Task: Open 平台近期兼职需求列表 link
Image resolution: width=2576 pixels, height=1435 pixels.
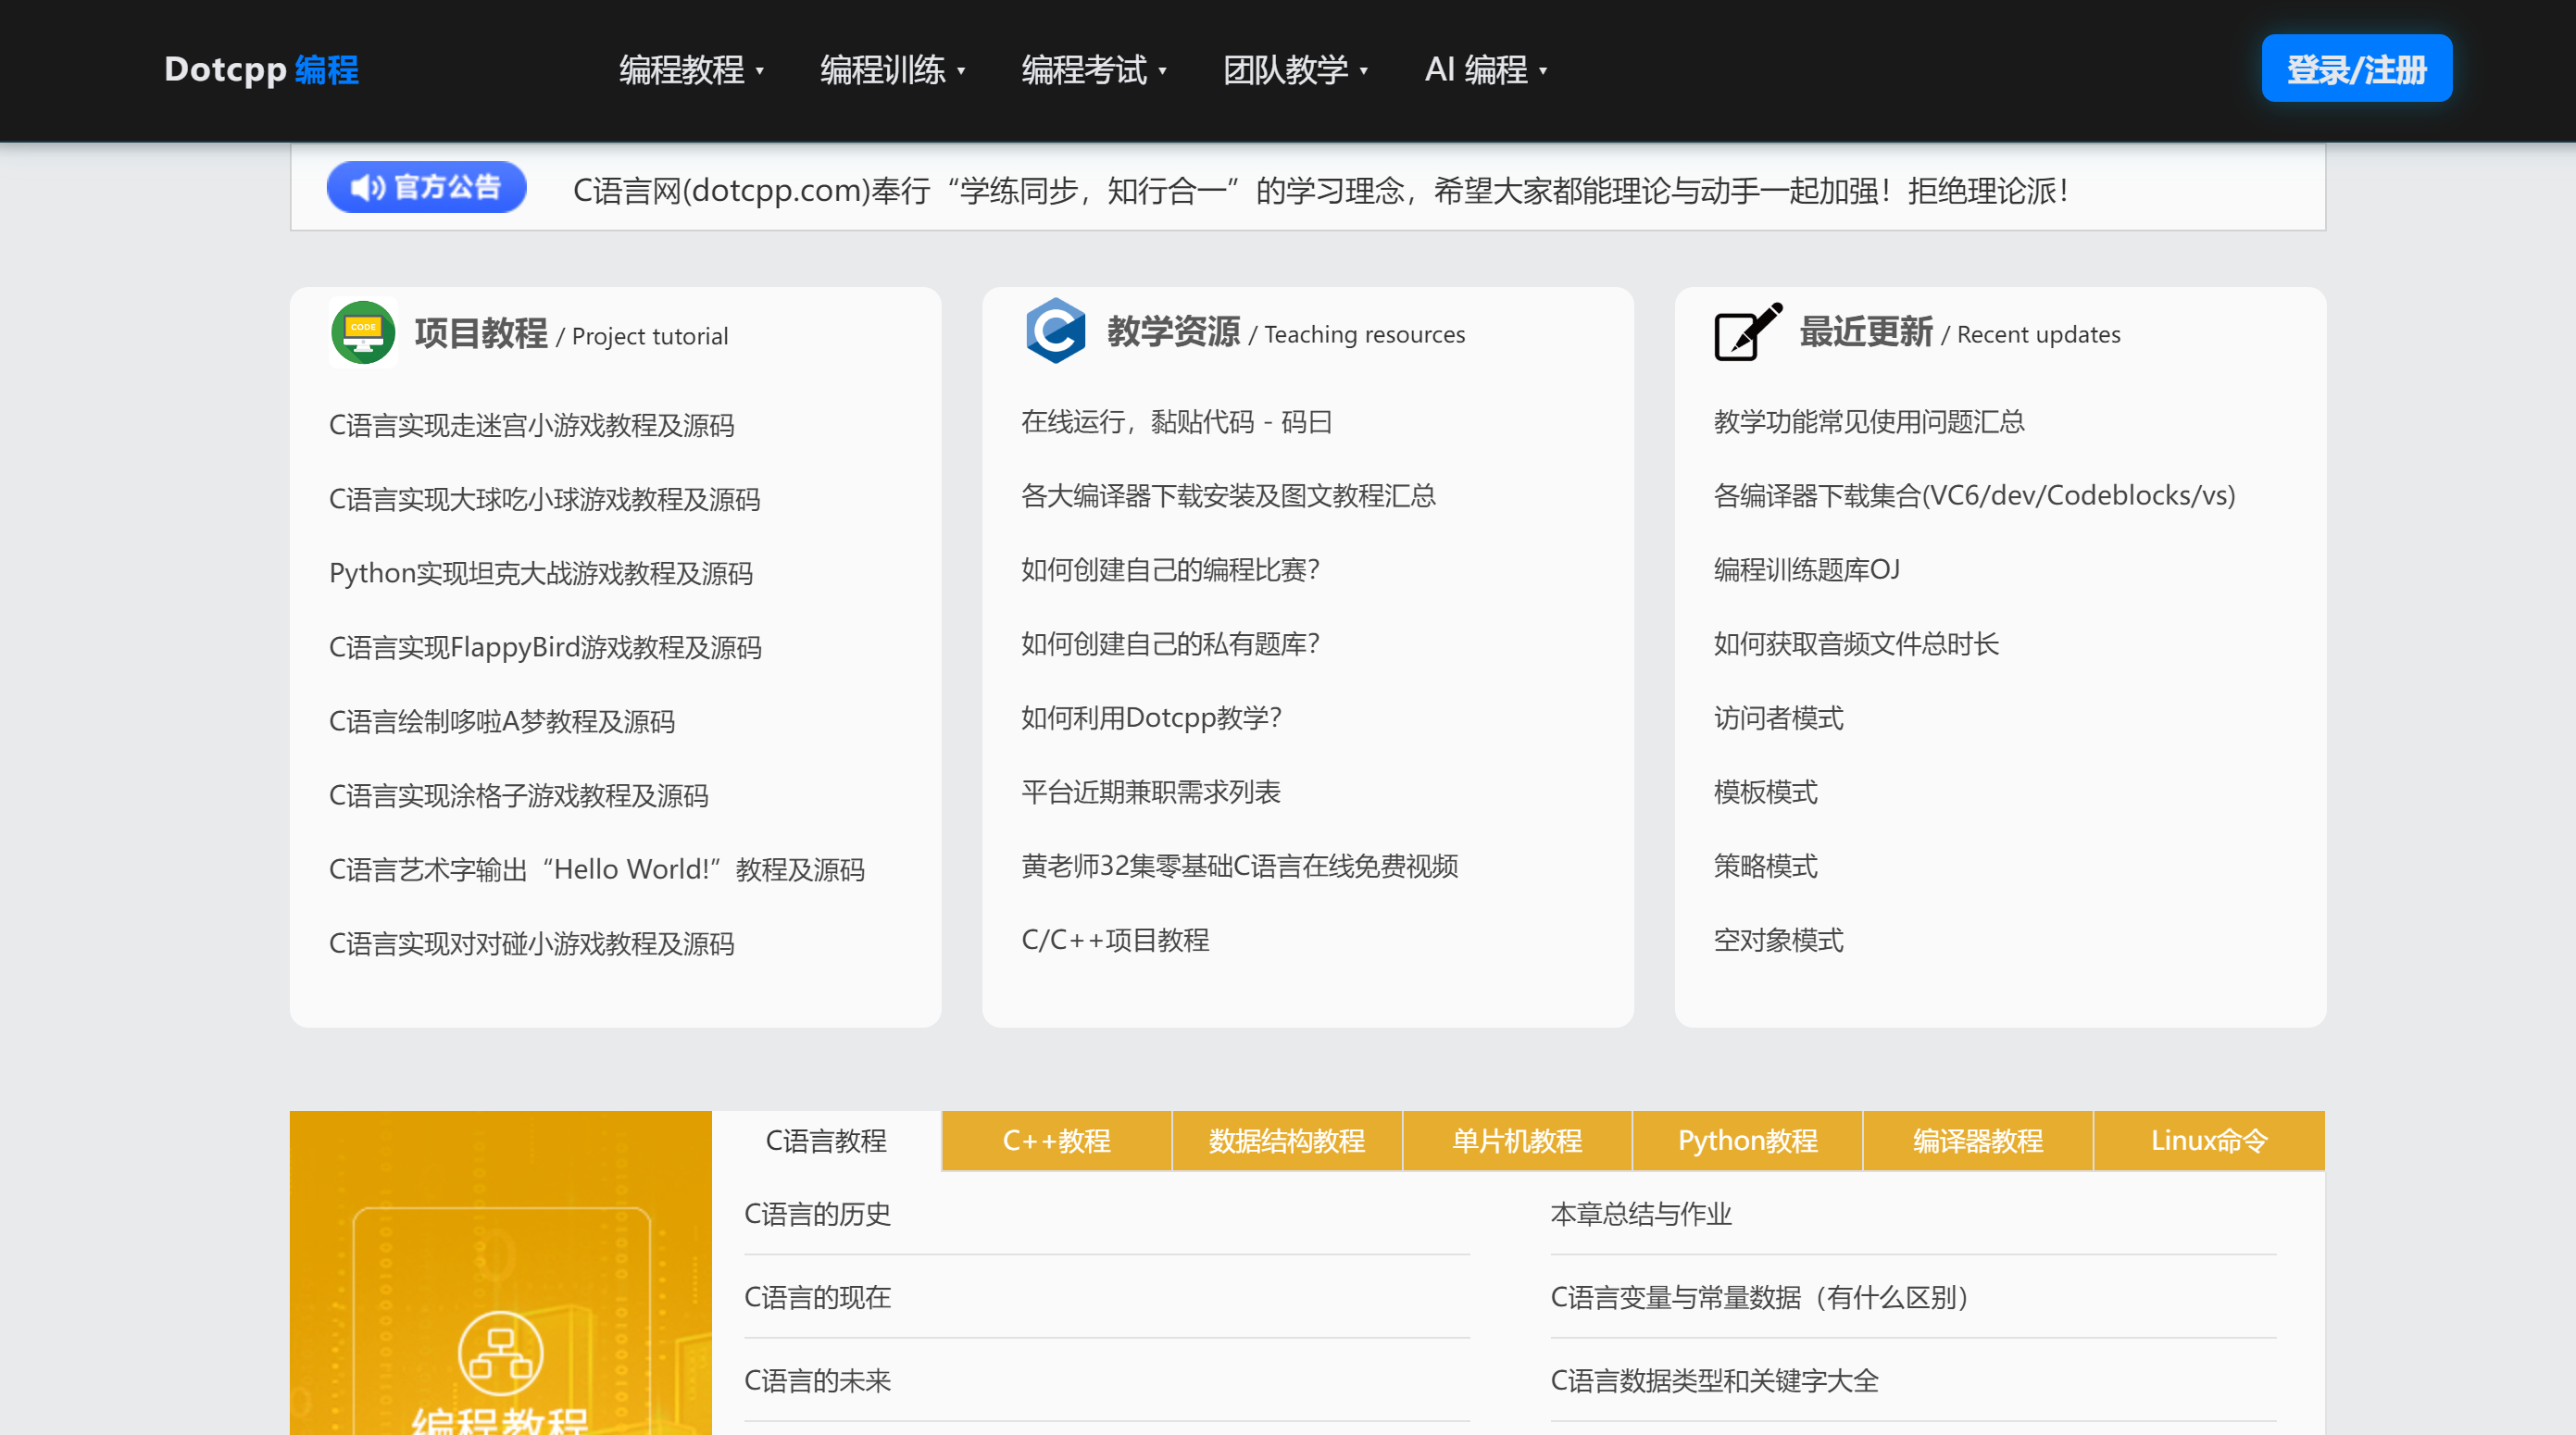Action: pyautogui.click(x=1150, y=792)
